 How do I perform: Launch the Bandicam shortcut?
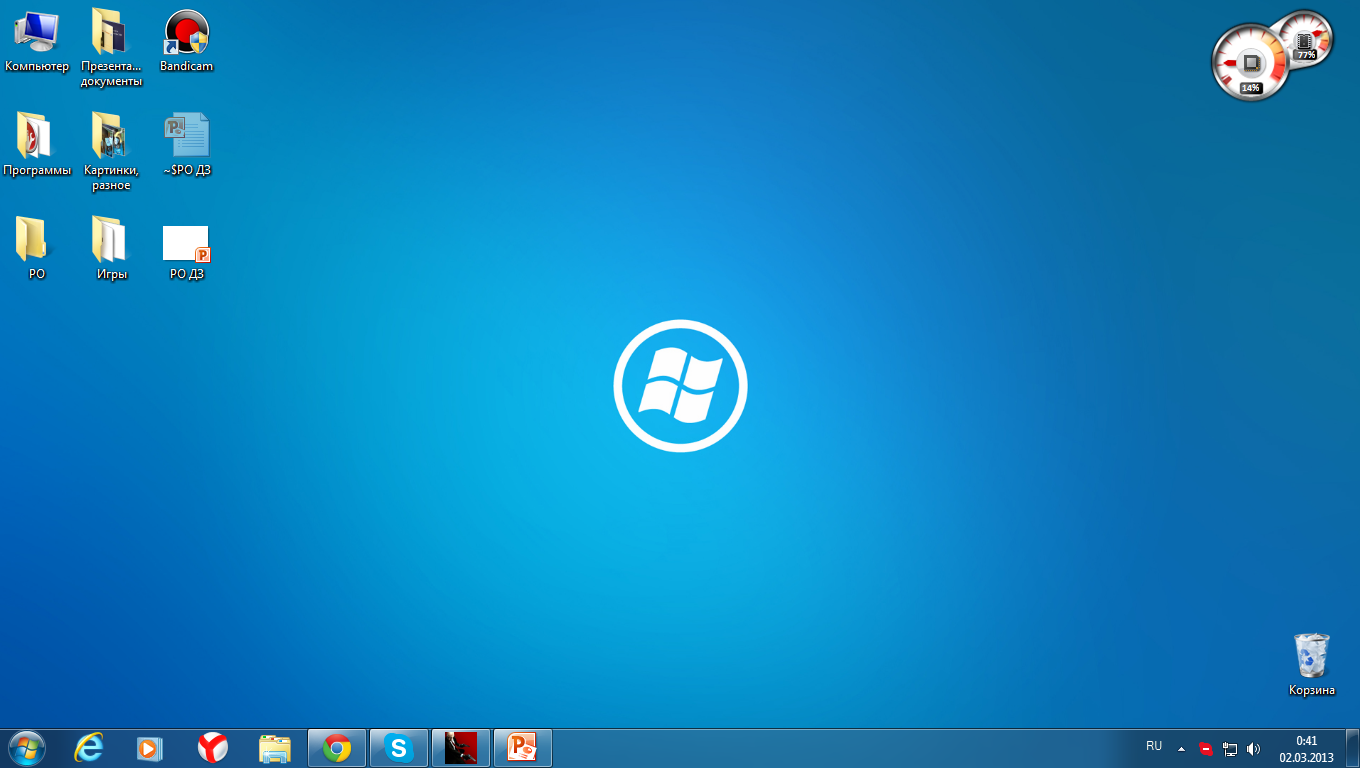(x=186, y=41)
